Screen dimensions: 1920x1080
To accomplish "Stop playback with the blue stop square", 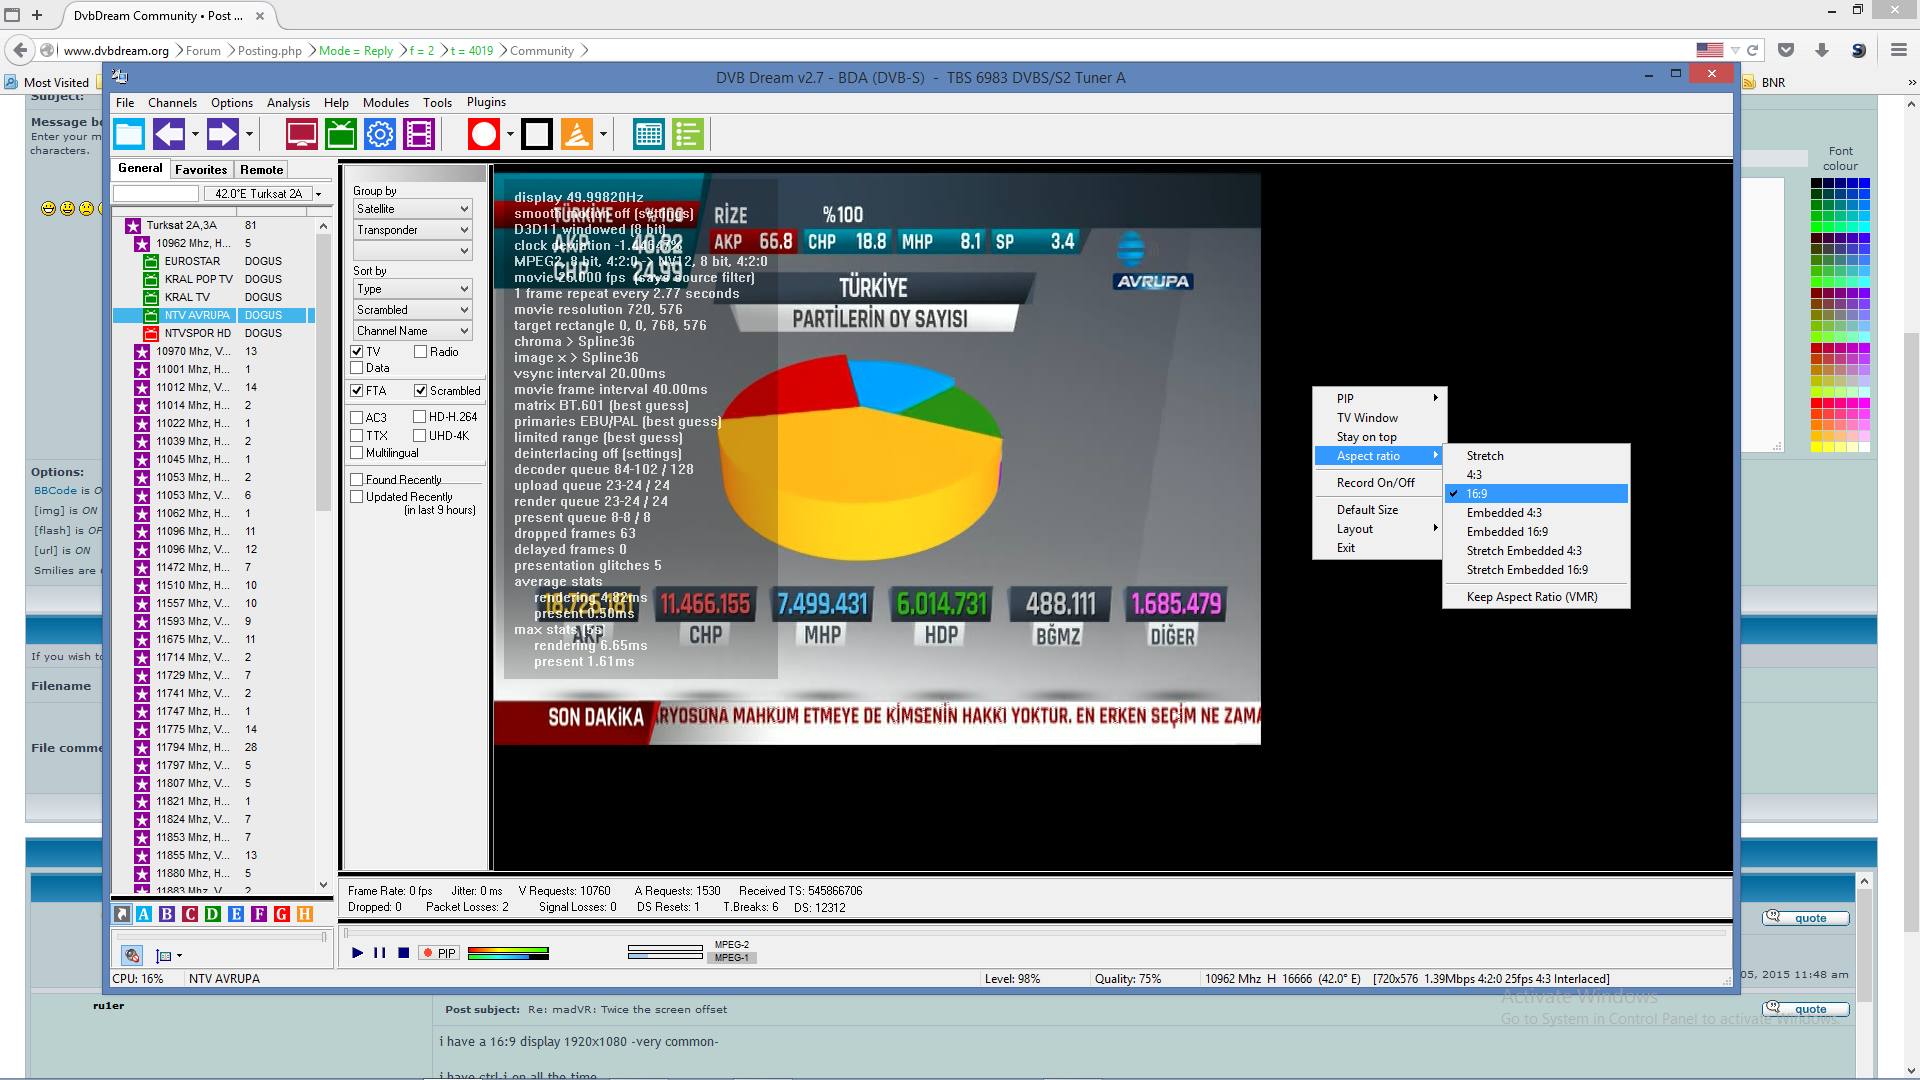I will 403,953.
